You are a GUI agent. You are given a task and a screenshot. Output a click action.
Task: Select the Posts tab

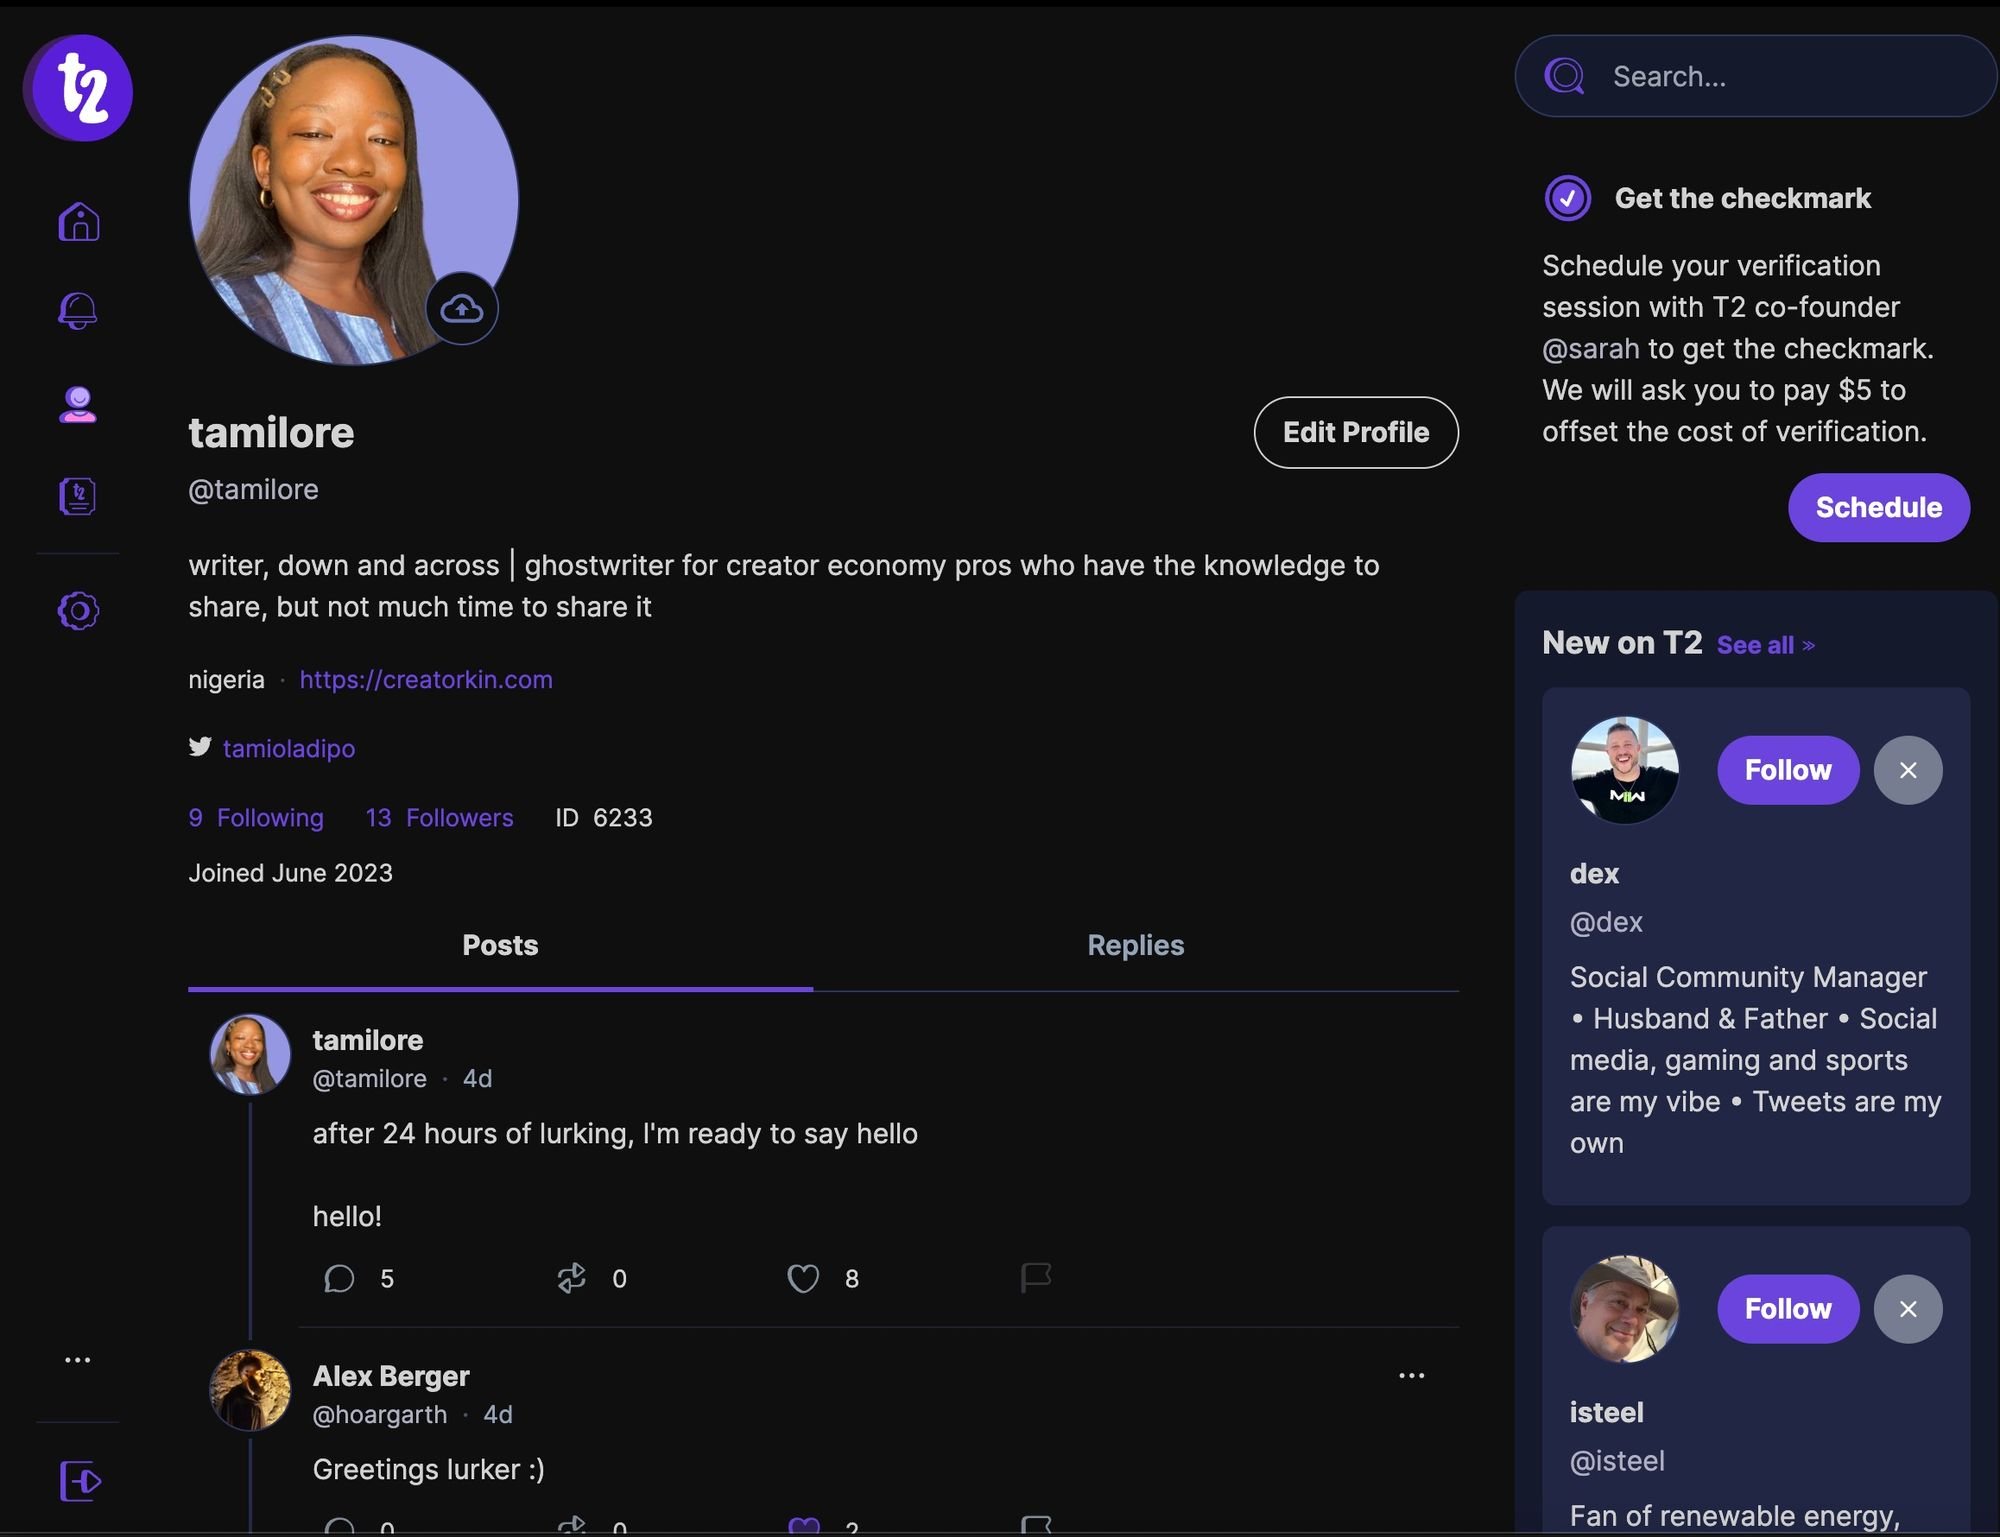point(499,944)
